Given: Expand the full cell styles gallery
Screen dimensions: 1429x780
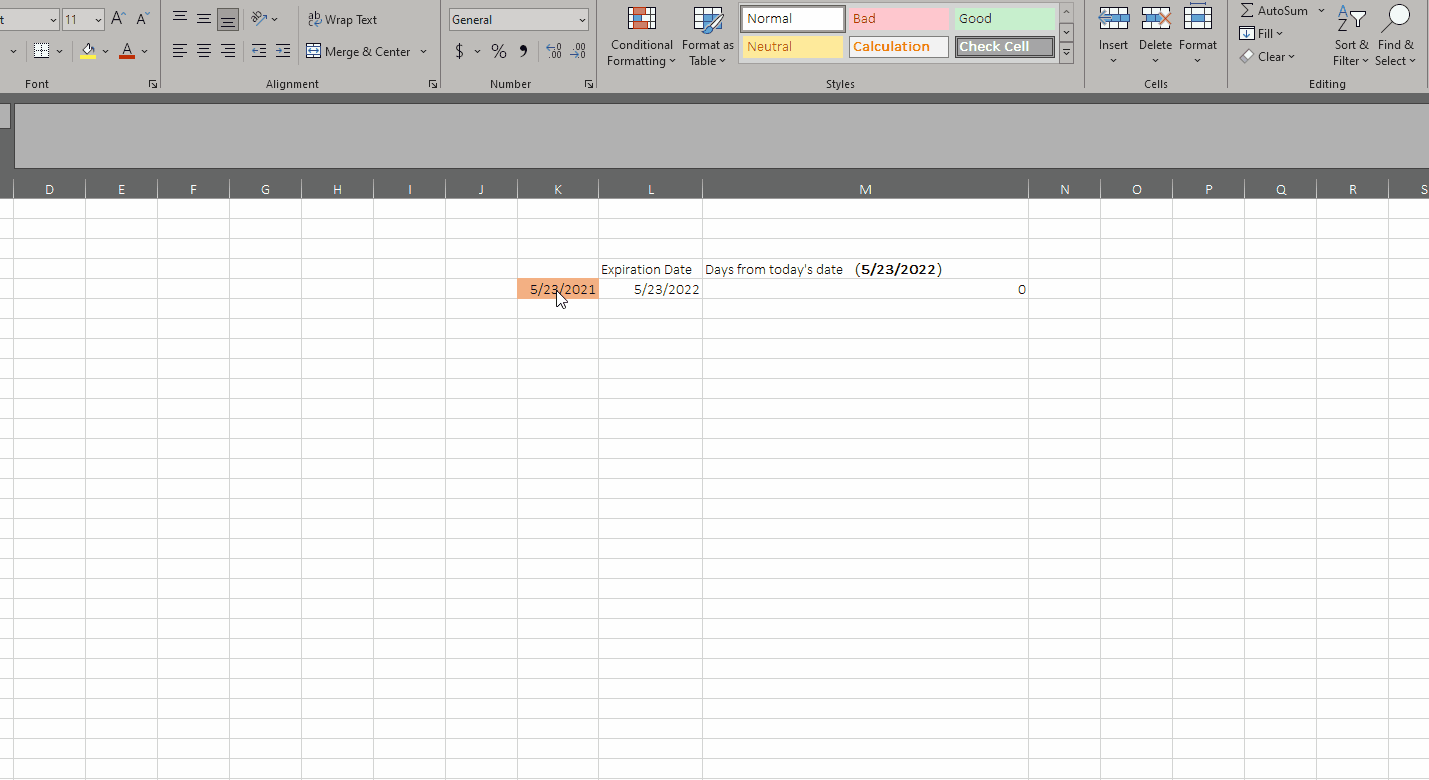Looking at the screenshot, I should (x=1067, y=53).
